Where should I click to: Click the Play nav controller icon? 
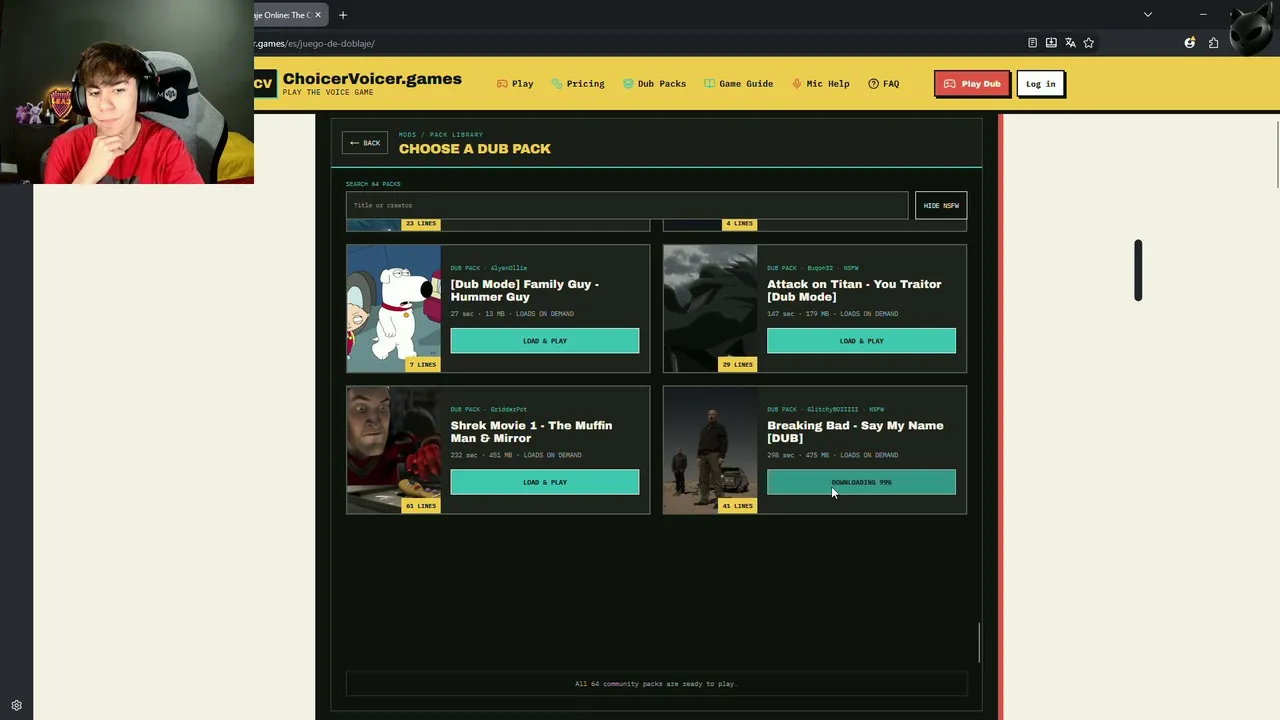502,84
